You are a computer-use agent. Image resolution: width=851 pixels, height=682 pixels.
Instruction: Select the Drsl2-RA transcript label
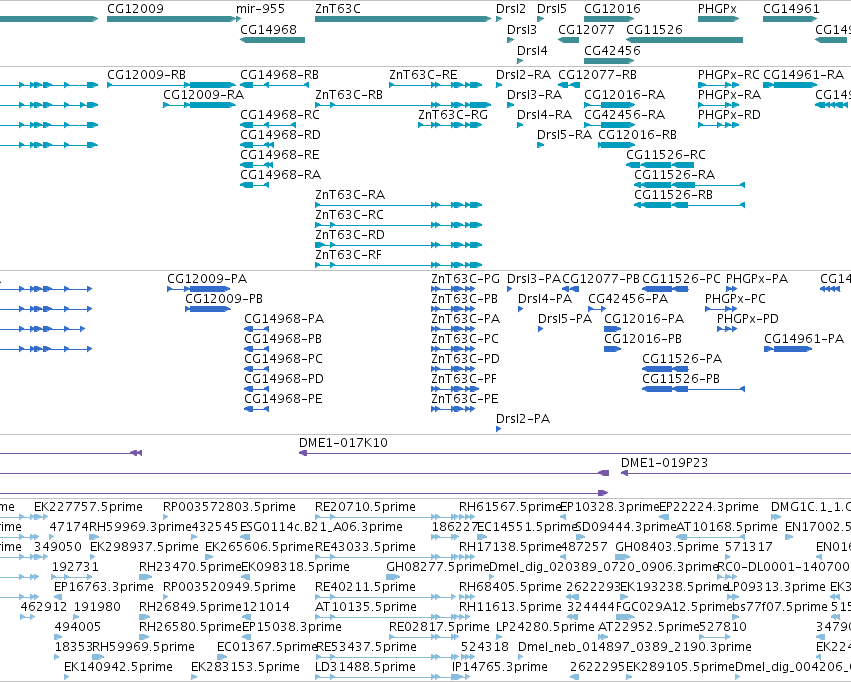(523, 75)
